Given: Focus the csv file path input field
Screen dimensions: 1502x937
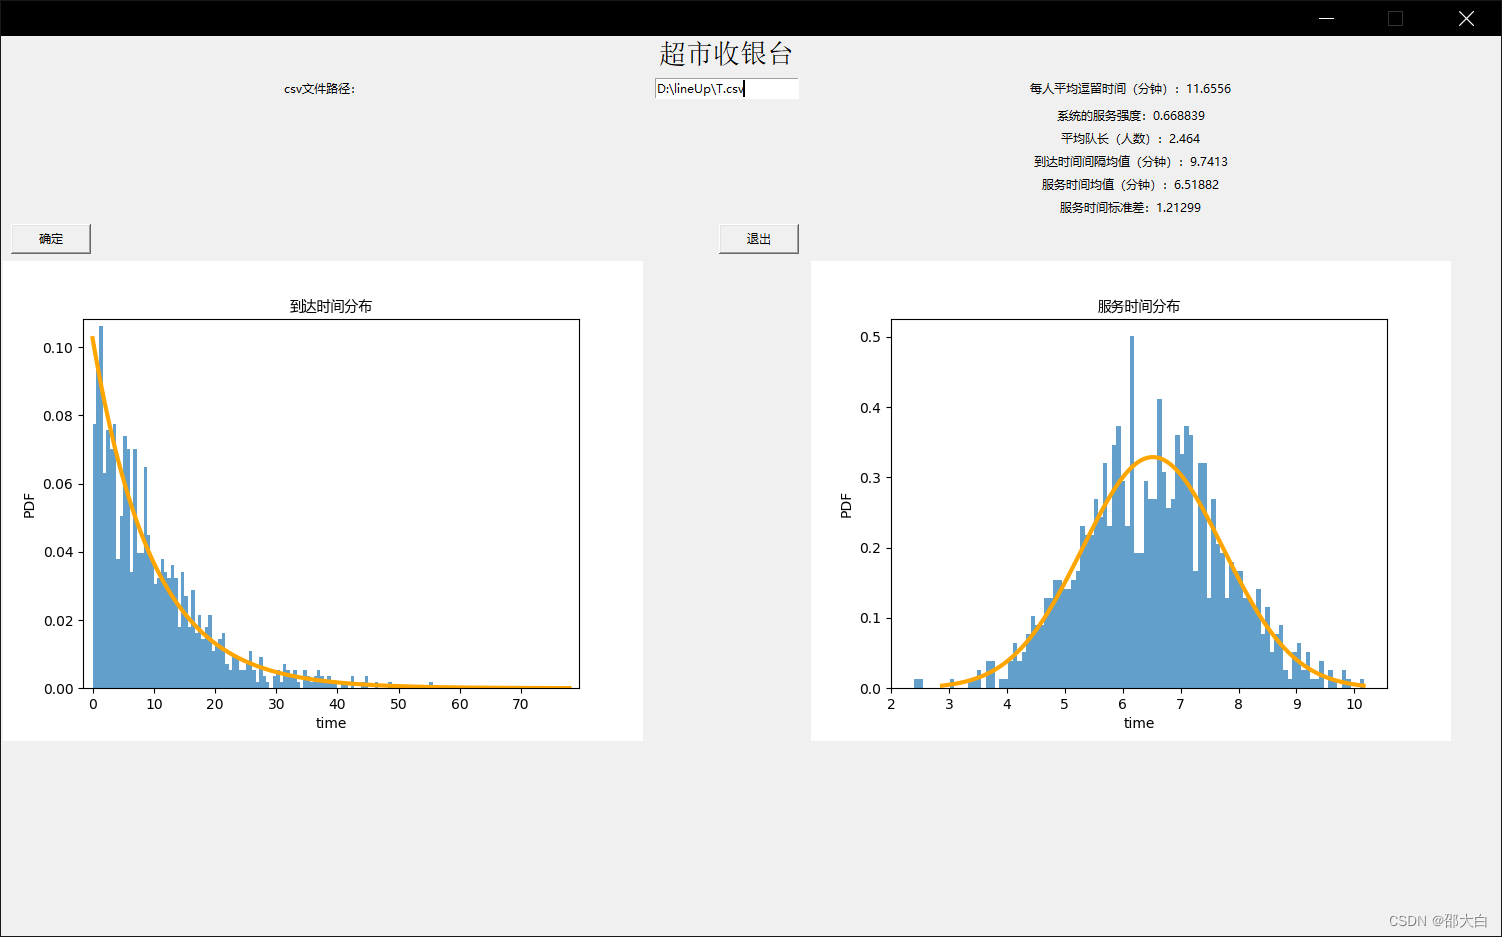Looking at the screenshot, I should pos(727,89).
